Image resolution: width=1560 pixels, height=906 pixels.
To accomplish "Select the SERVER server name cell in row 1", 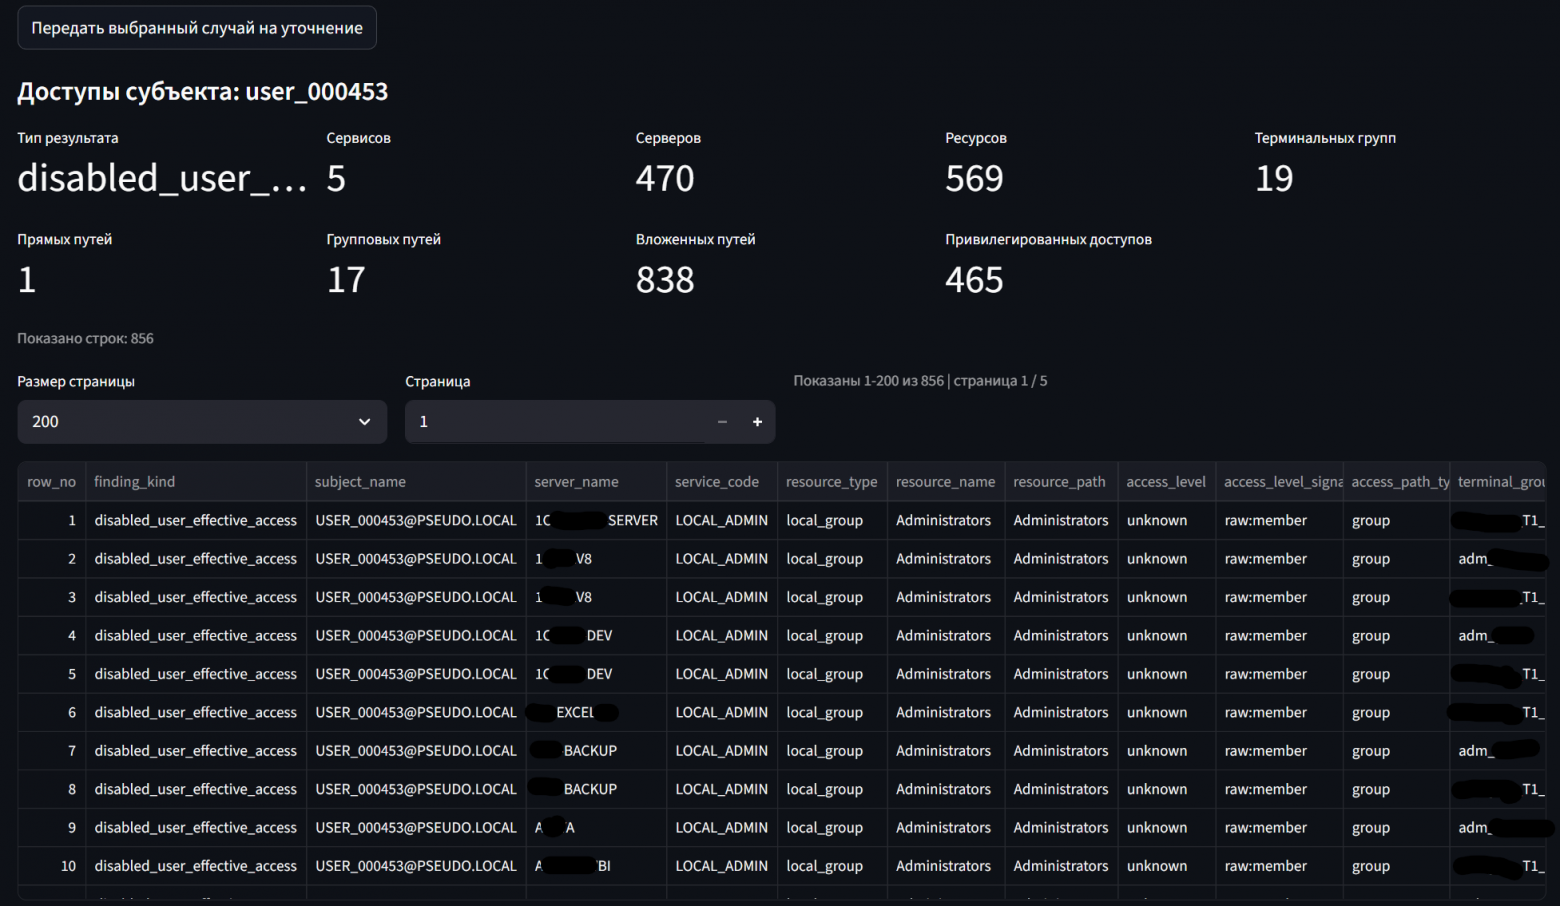I will (x=596, y=520).
